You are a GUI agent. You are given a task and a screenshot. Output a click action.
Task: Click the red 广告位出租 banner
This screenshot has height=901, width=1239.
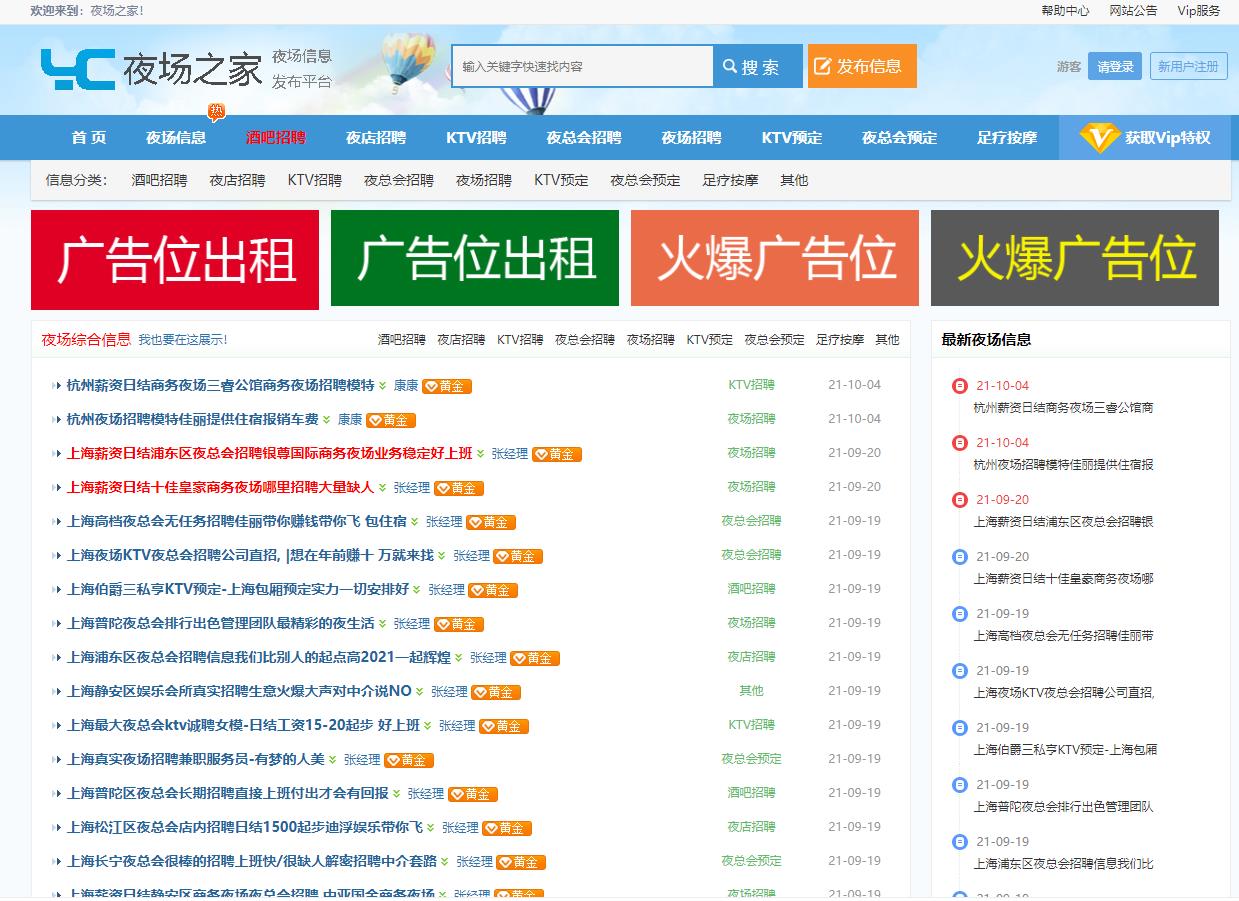(175, 259)
